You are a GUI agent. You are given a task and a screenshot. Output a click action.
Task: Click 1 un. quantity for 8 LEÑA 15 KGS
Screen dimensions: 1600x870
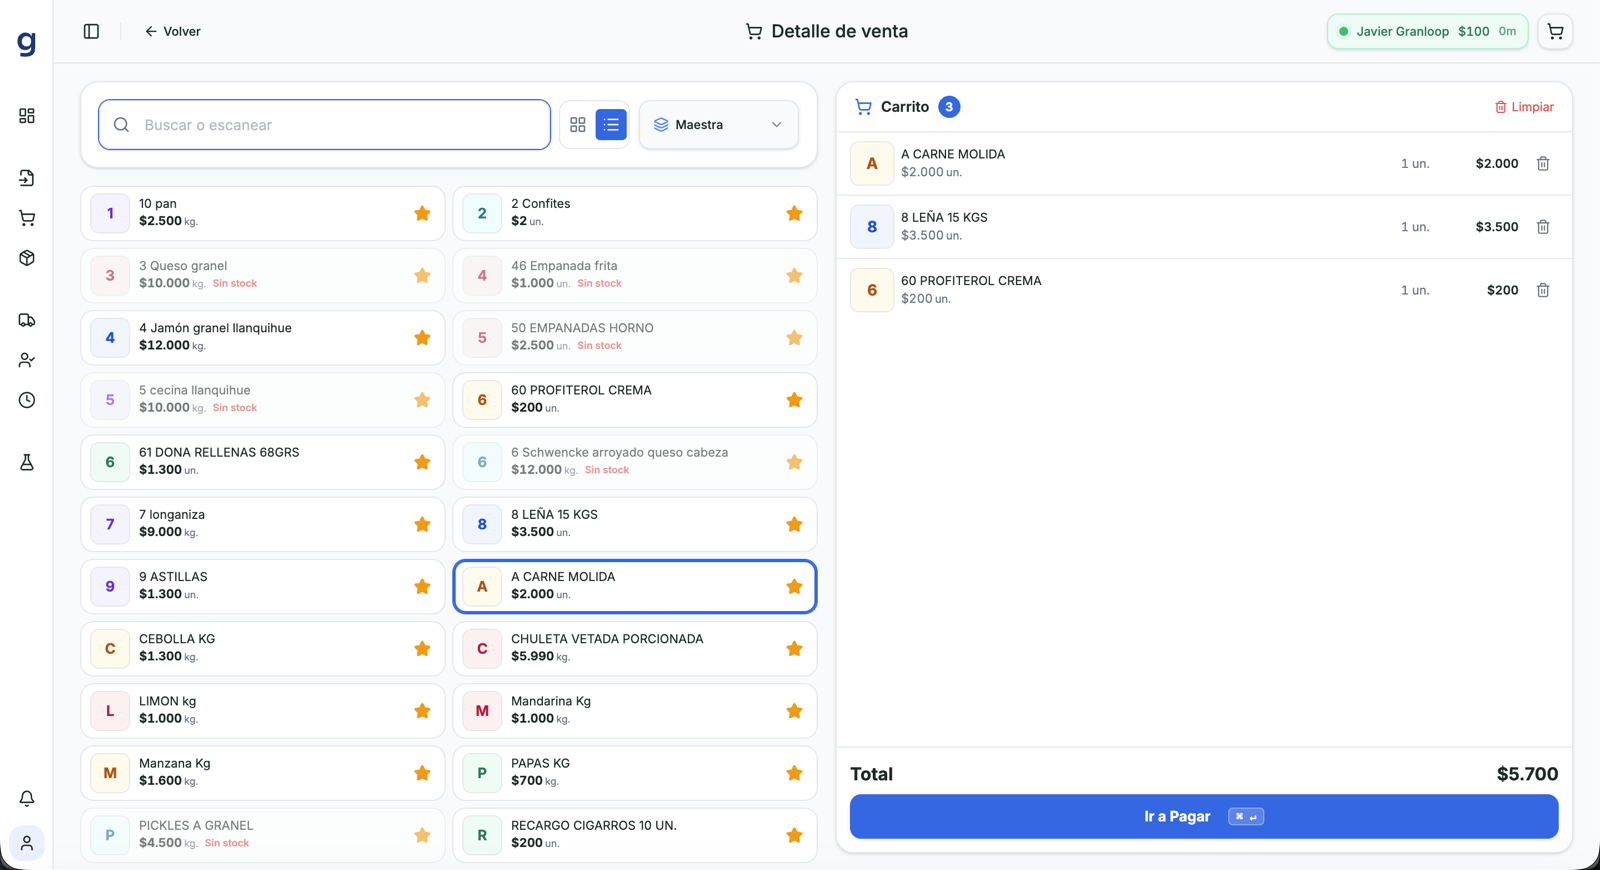(x=1415, y=227)
